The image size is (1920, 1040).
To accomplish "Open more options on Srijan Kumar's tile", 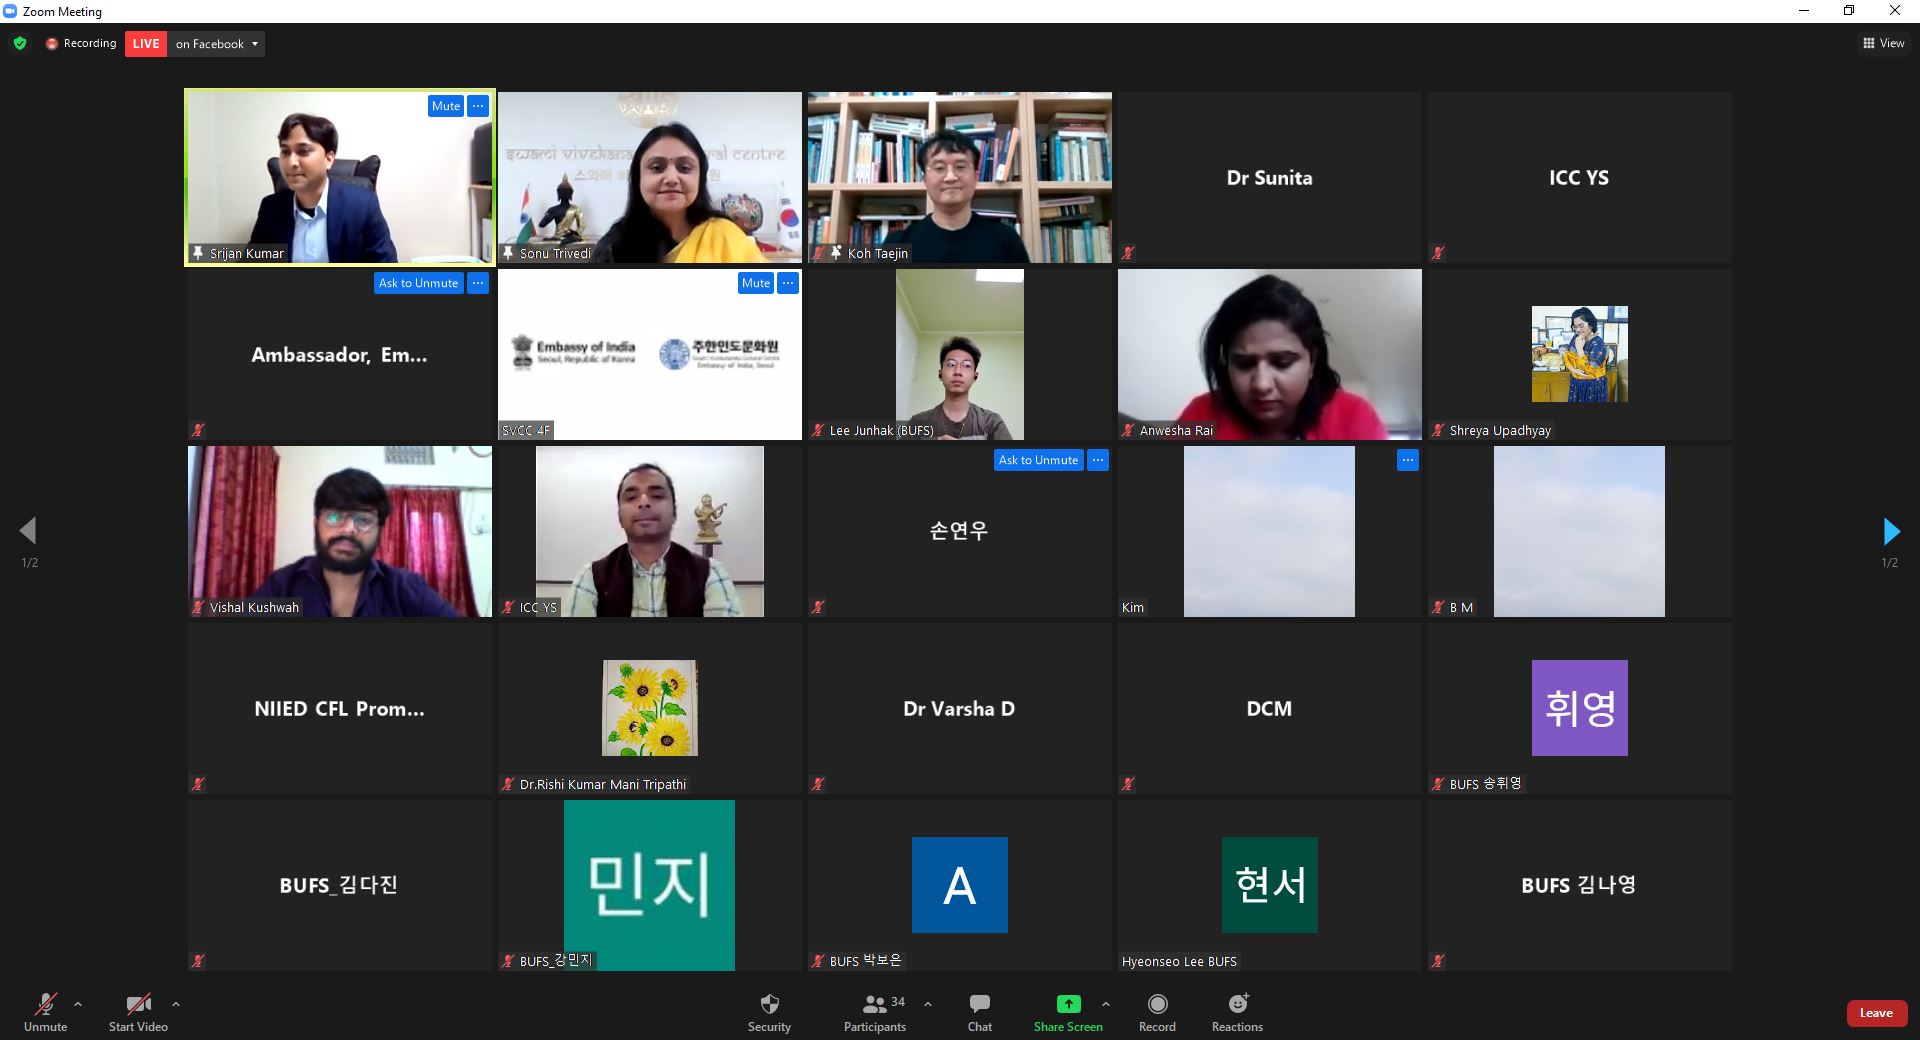I will tap(478, 106).
